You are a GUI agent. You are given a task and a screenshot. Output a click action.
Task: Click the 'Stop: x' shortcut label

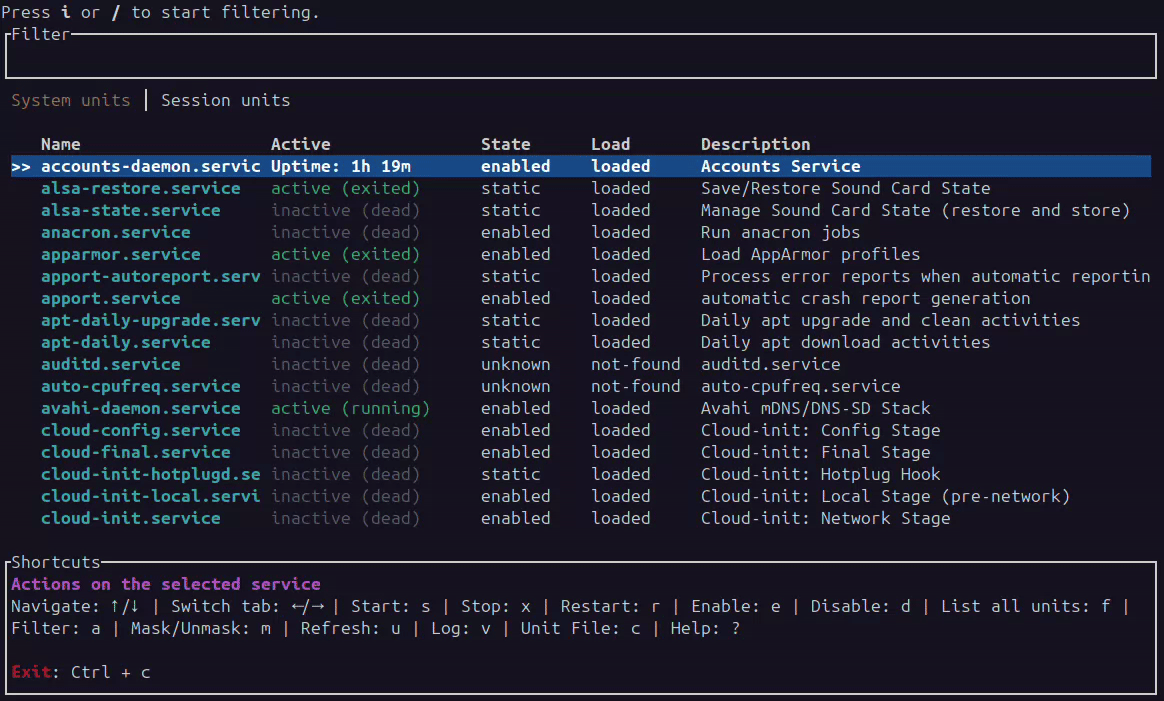[495, 606]
